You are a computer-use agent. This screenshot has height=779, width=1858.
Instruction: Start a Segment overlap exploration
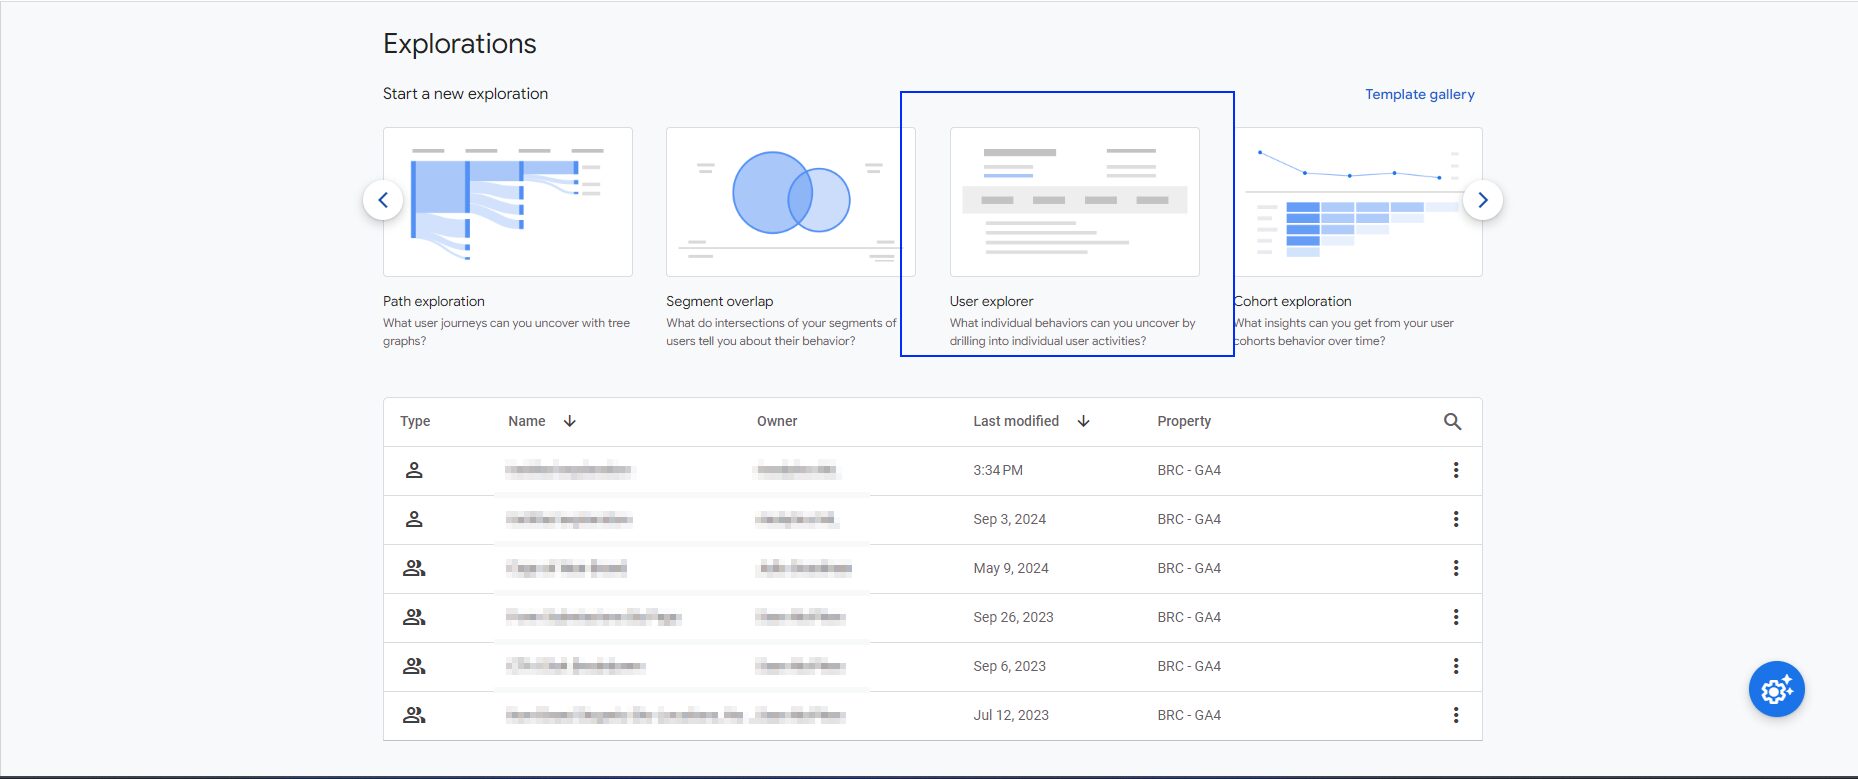coord(790,237)
